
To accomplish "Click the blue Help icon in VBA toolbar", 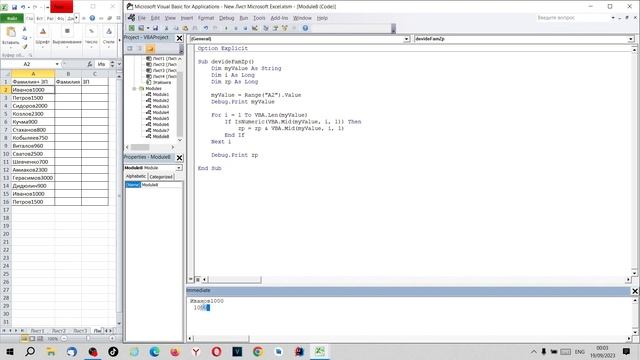I will [x=305, y=28].
